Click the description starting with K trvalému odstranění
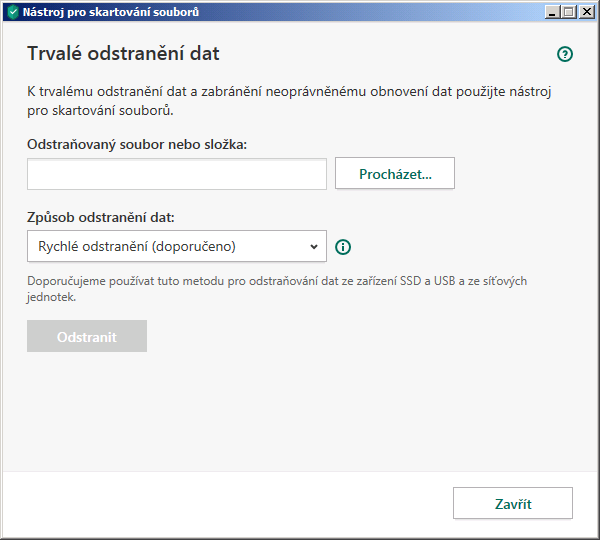Screen dimensions: 600x540 (x=289, y=101)
